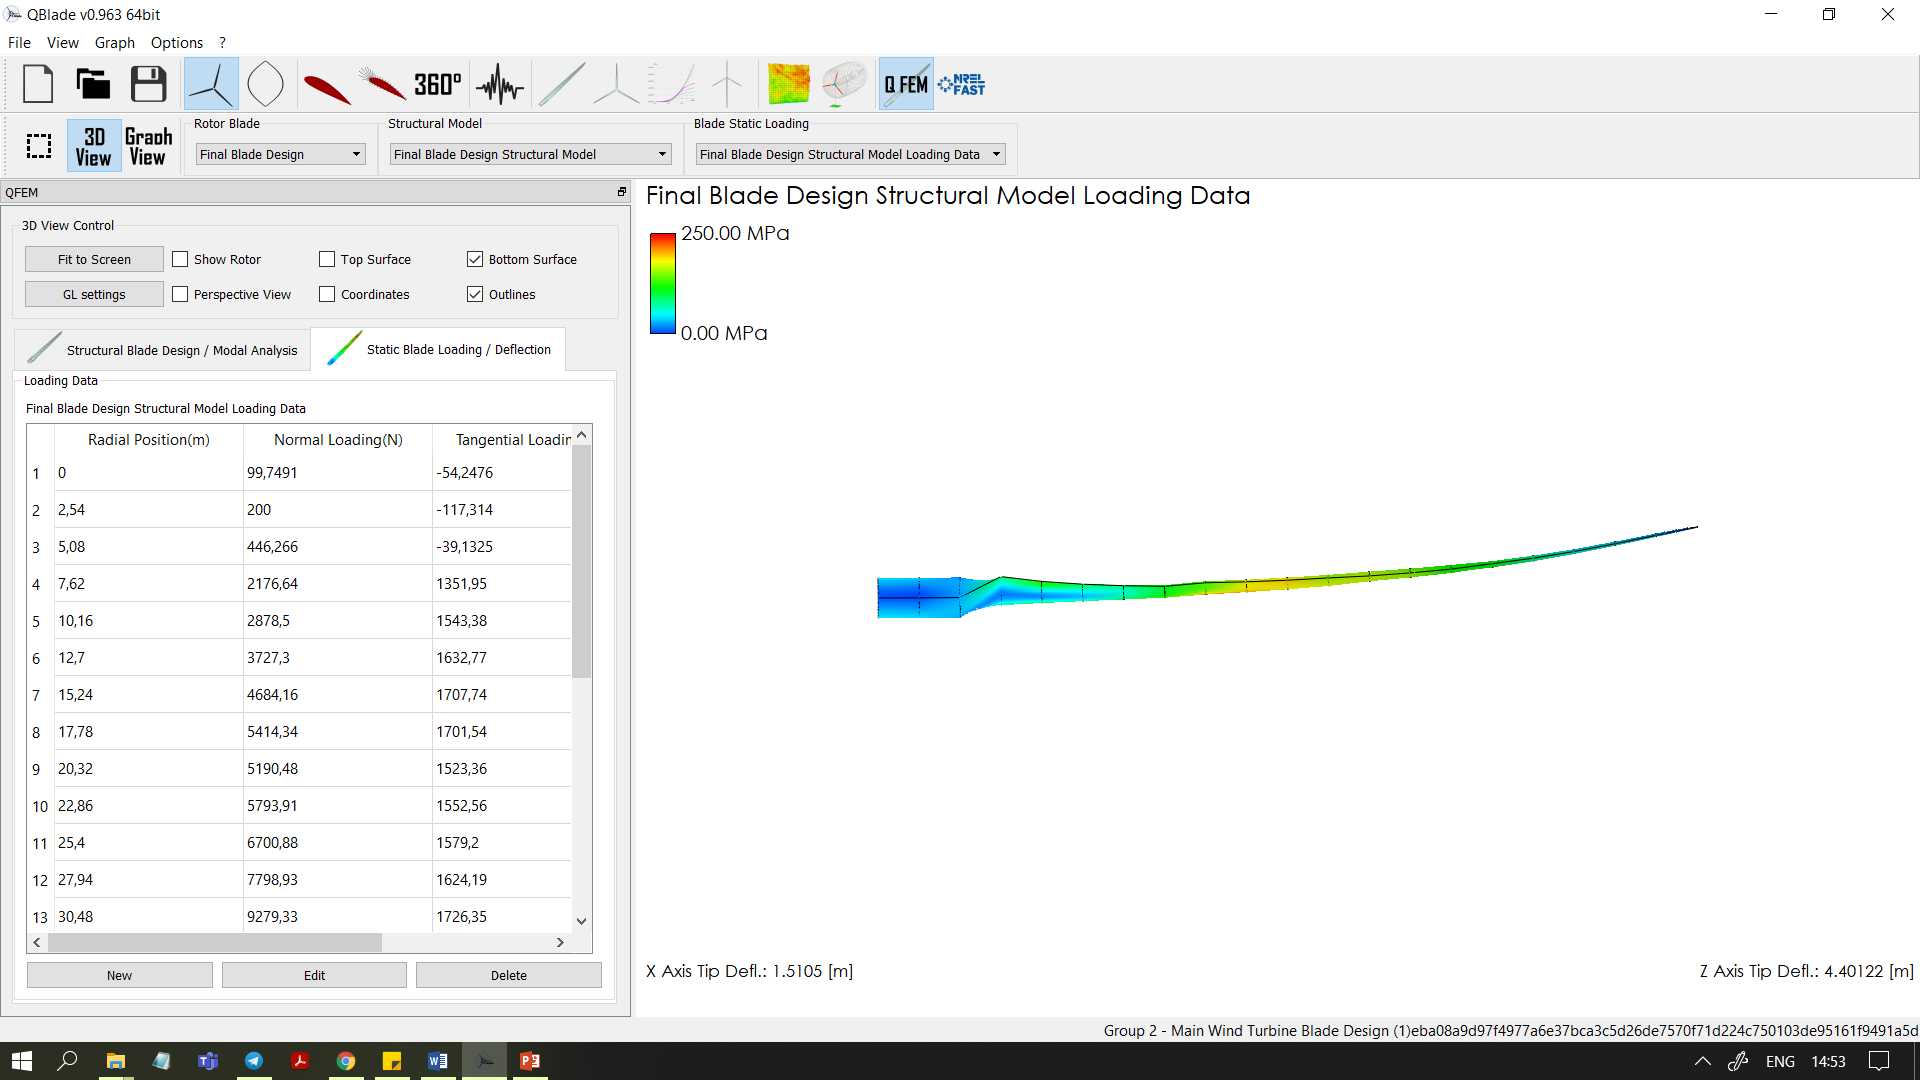Open the NREL FAST module icon
1920x1080 pixels.
(962, 85)
